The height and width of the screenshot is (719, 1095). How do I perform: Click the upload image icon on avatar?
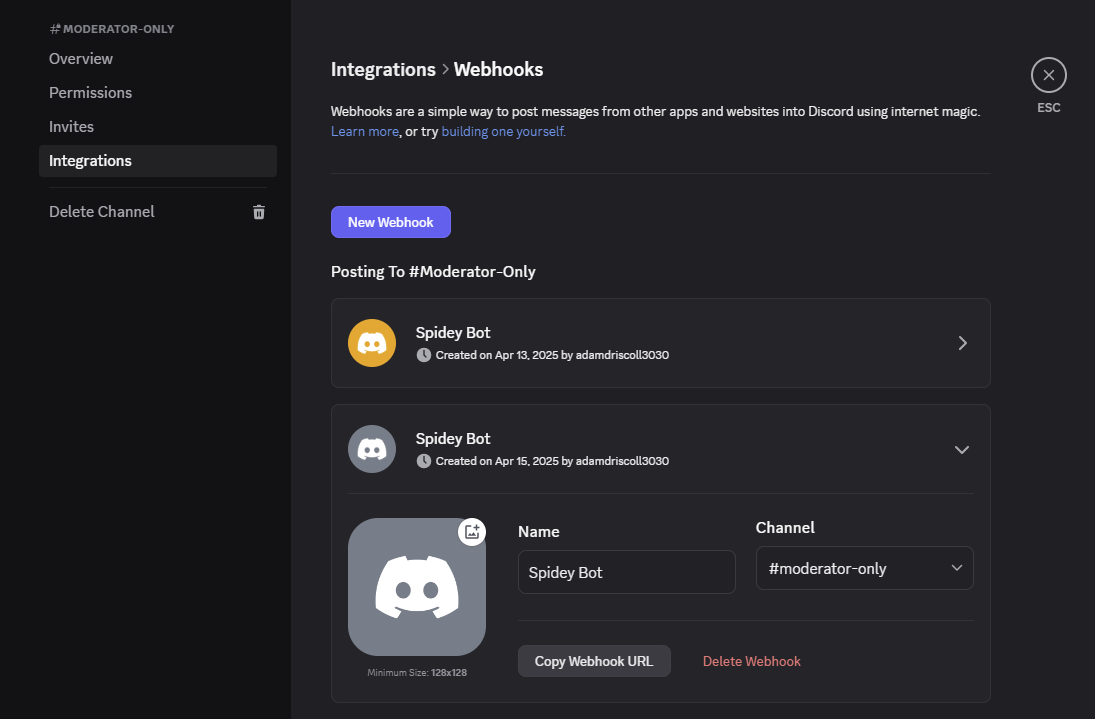(x=472, y=532)
